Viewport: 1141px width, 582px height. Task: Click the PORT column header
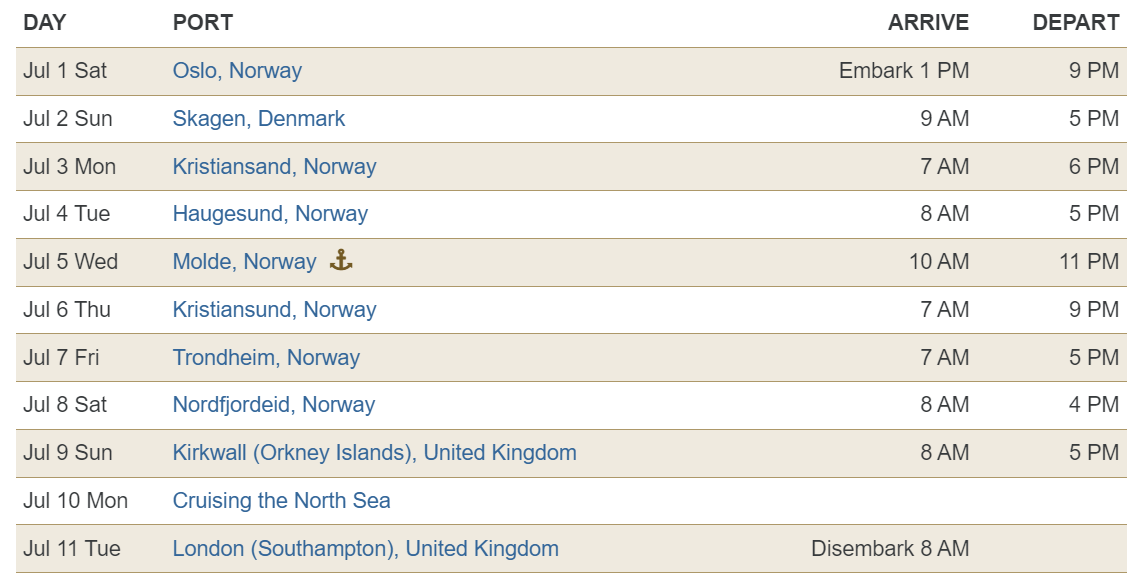coord(203,23)
